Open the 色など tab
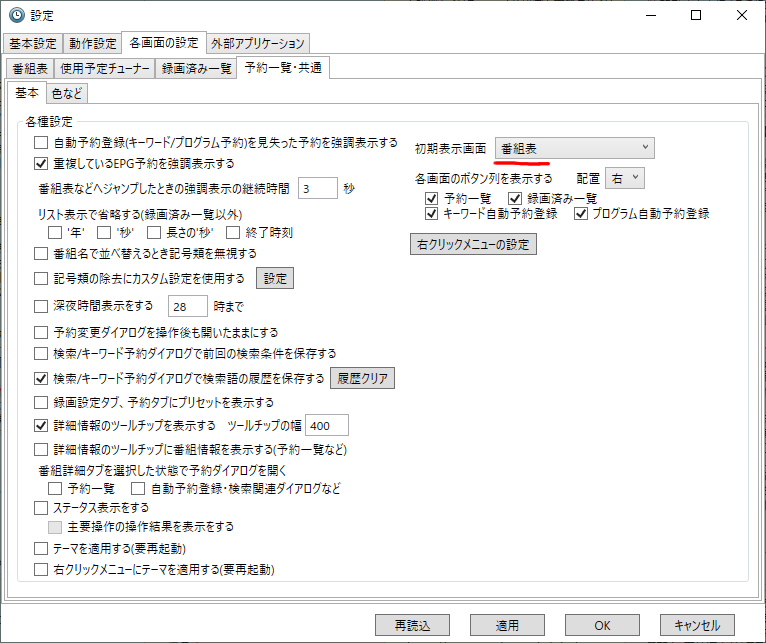 click(67, 93)
